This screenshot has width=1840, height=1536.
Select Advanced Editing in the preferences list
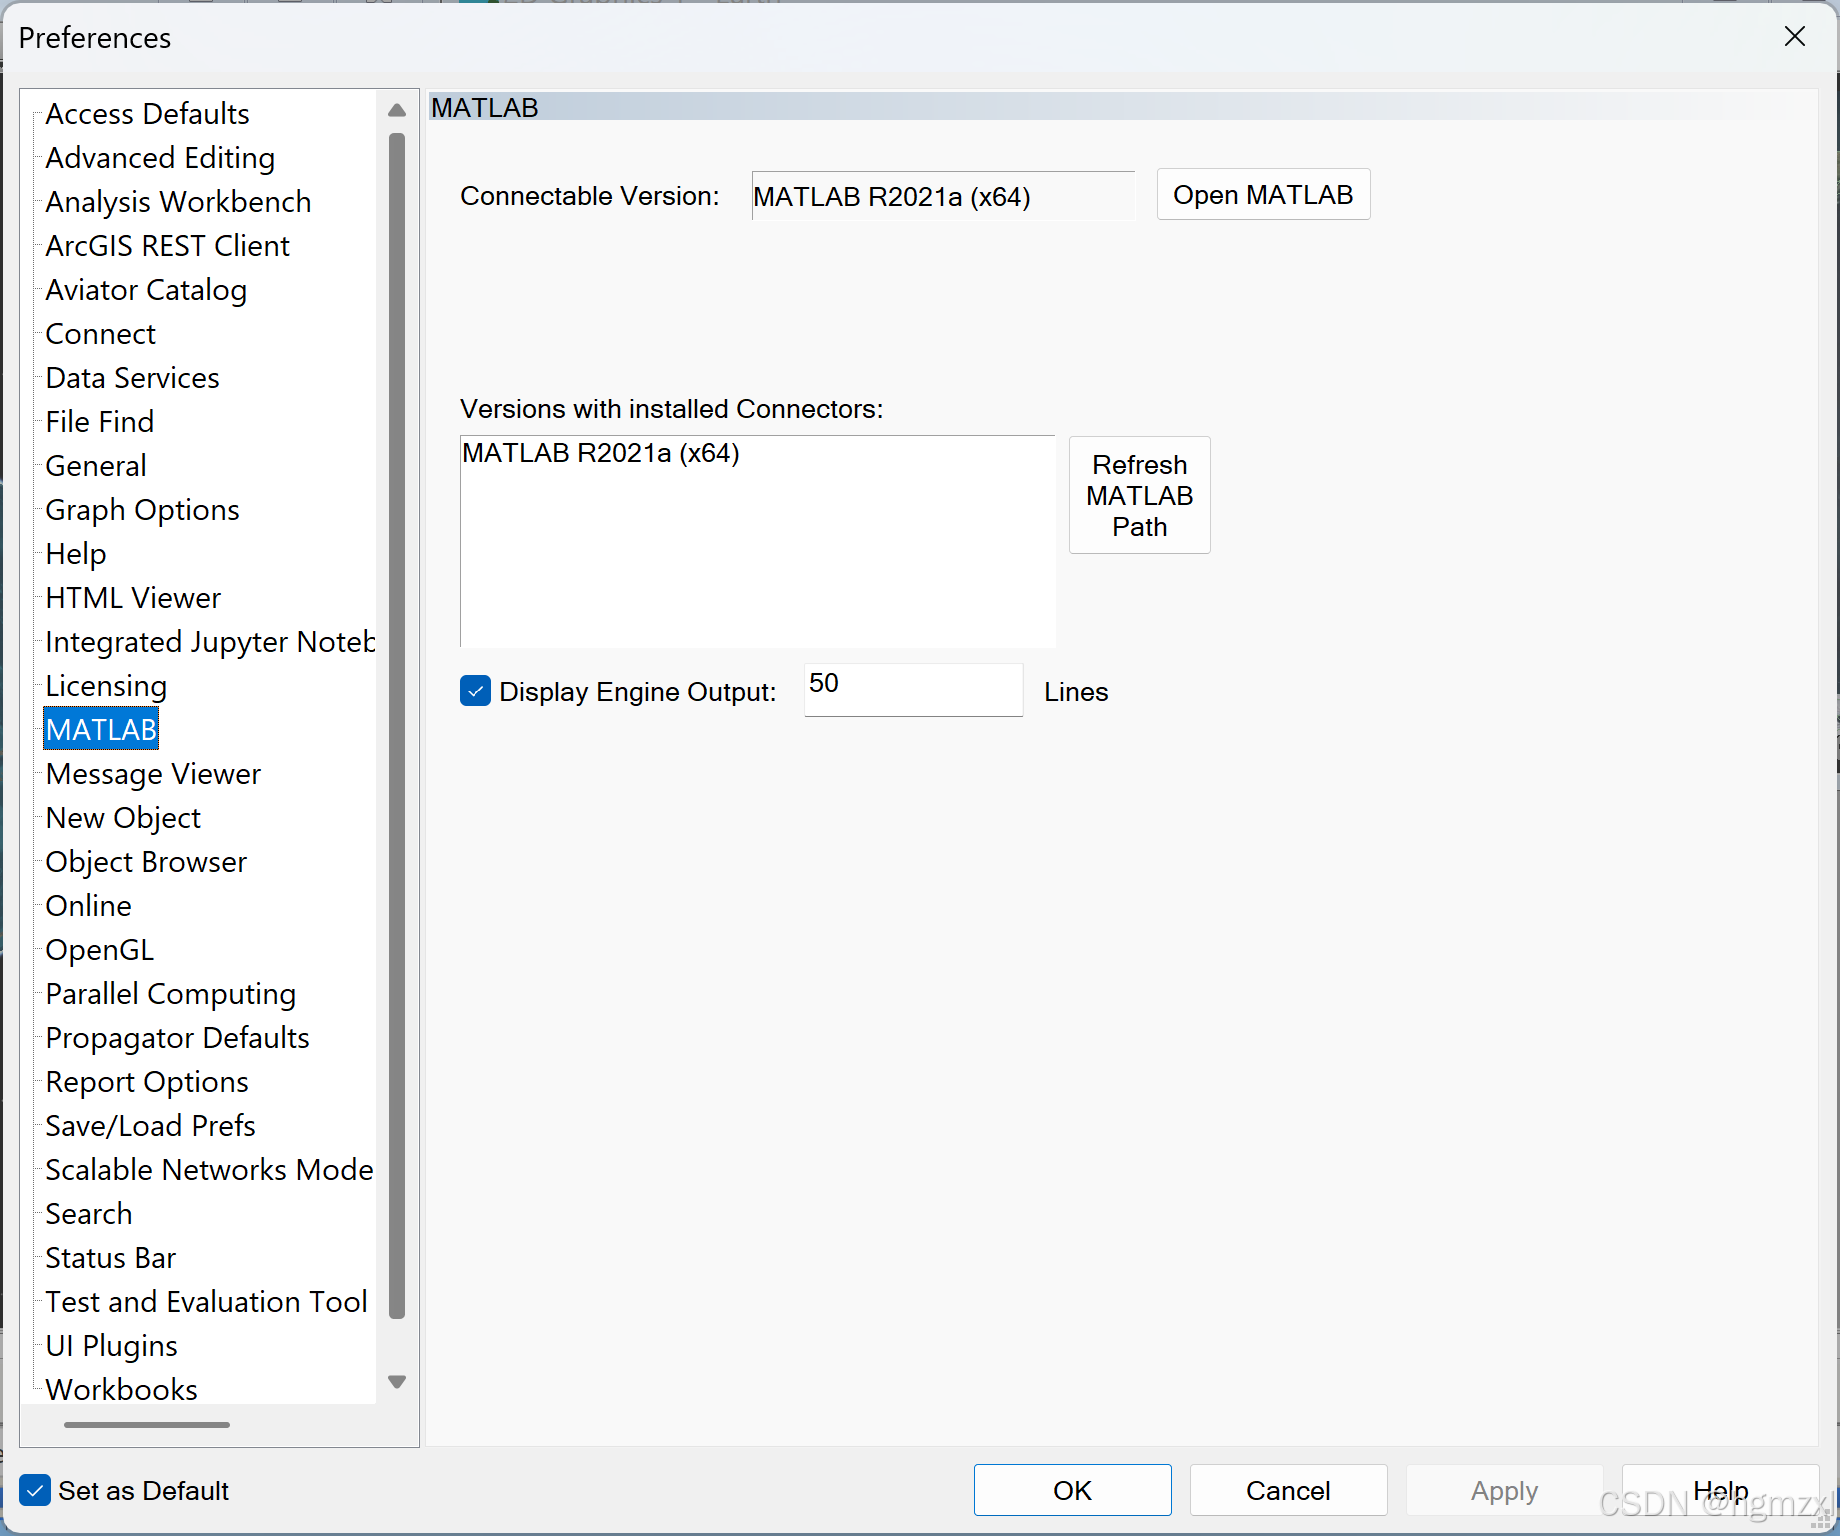click(x=160, y=158)
